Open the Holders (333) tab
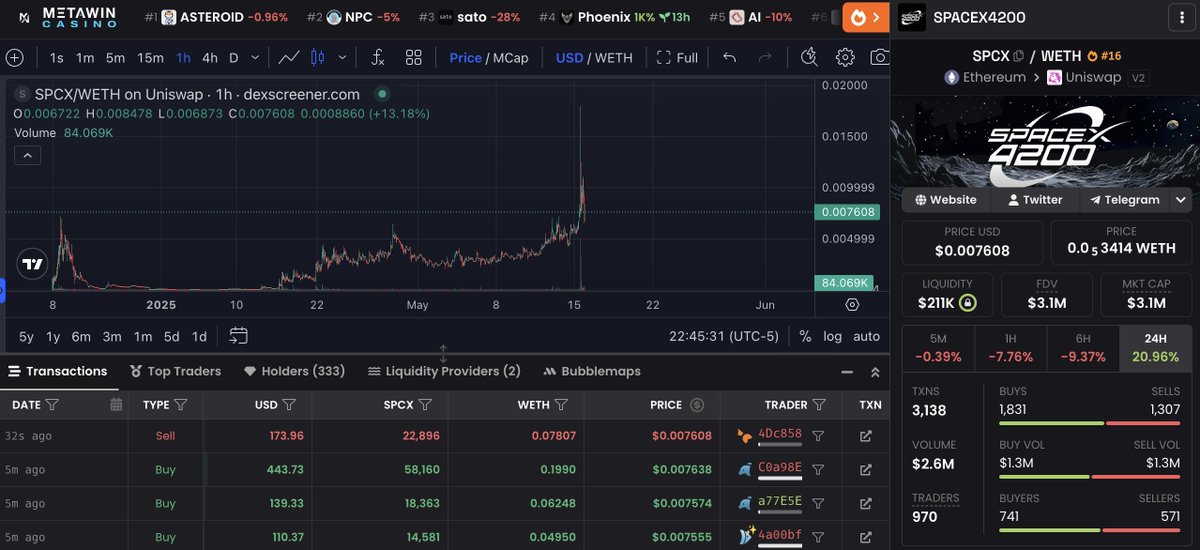Image resolution: width=1200 pixels, height=550 pixels. coord(295,371)
